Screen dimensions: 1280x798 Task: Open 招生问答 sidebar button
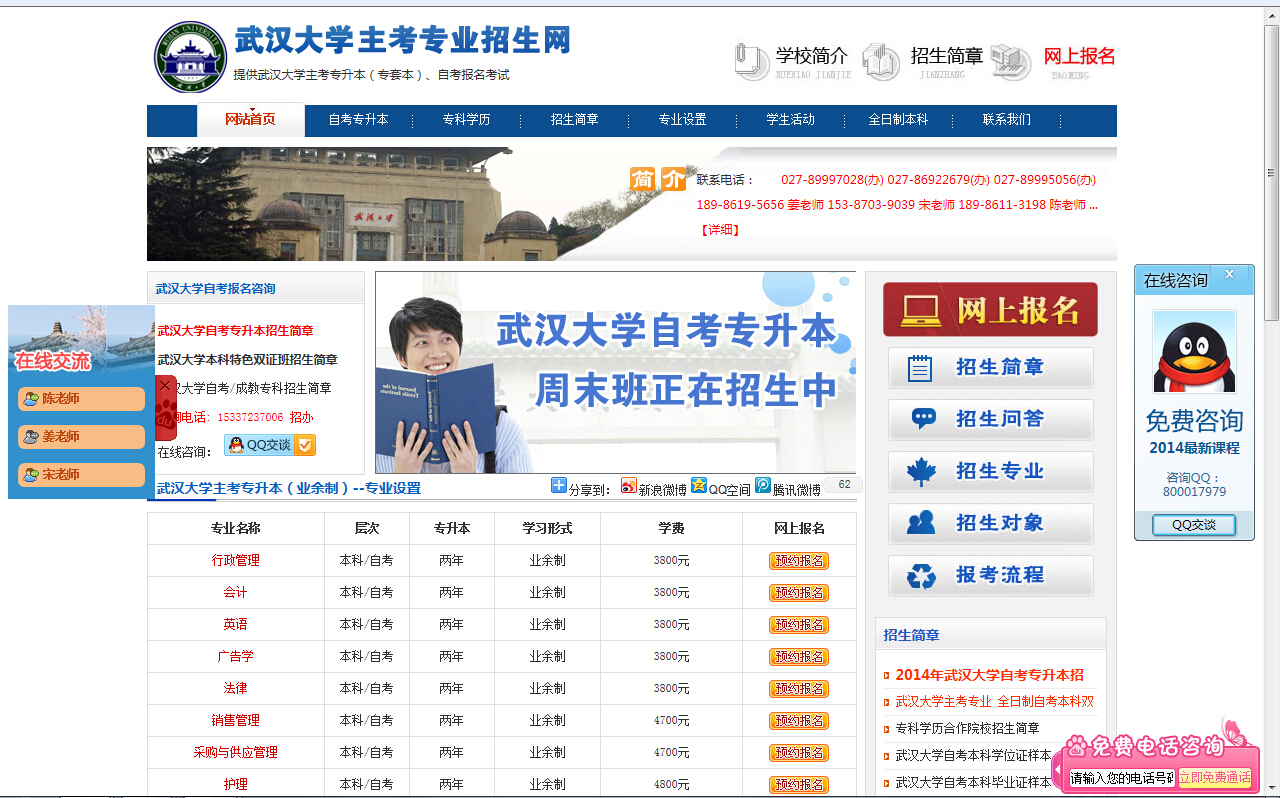pos(991,420)
